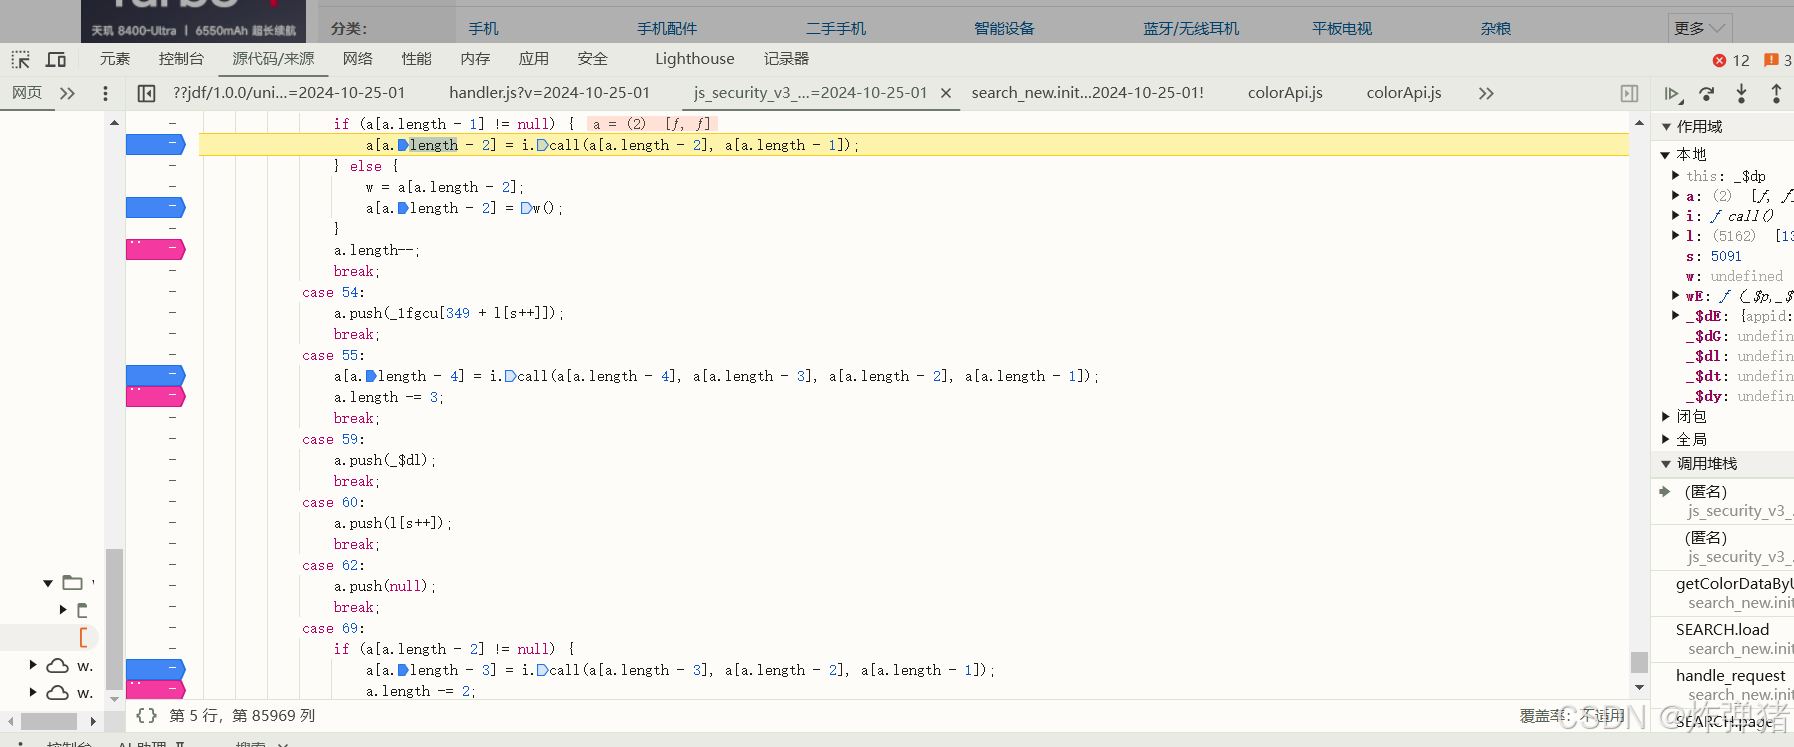Screen dimensions: 1794x747
Task: Expand the a: (2) array variable
Action: (1676, 196)
